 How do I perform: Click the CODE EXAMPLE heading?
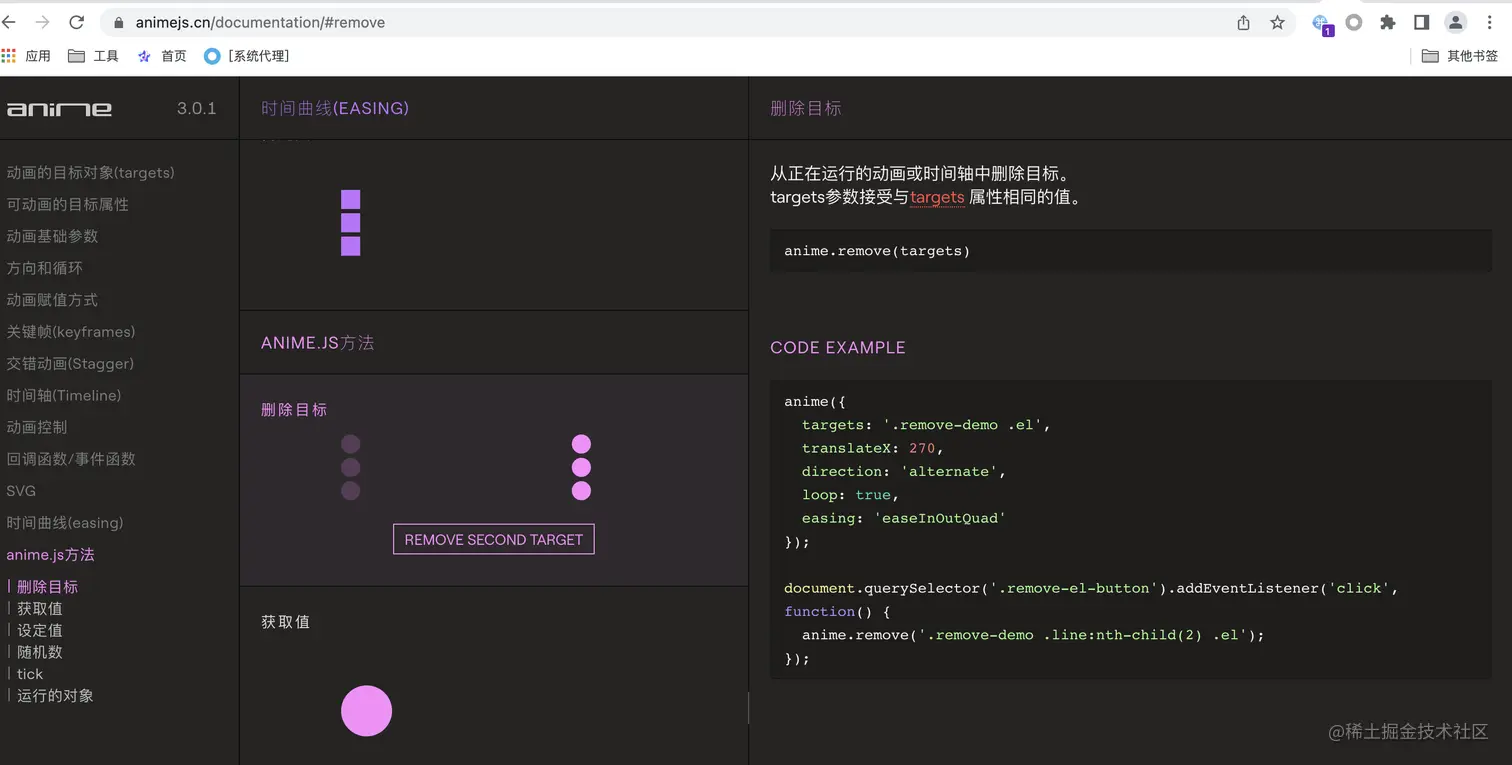click(x=838, y=348)
